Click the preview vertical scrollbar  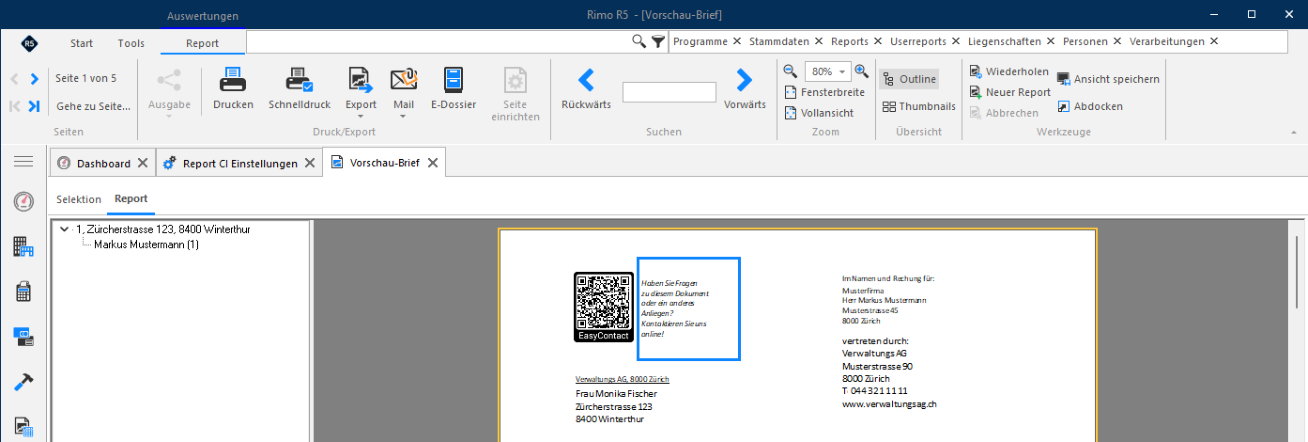coord(1299,272)
